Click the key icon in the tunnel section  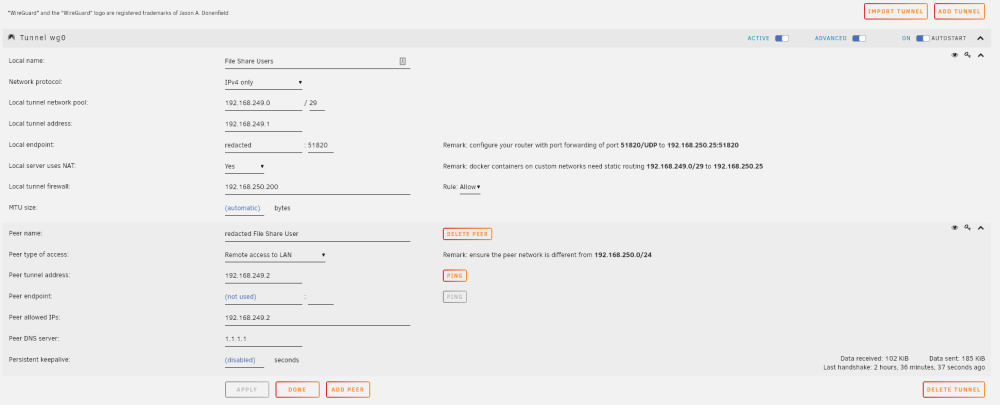point(967,55)
